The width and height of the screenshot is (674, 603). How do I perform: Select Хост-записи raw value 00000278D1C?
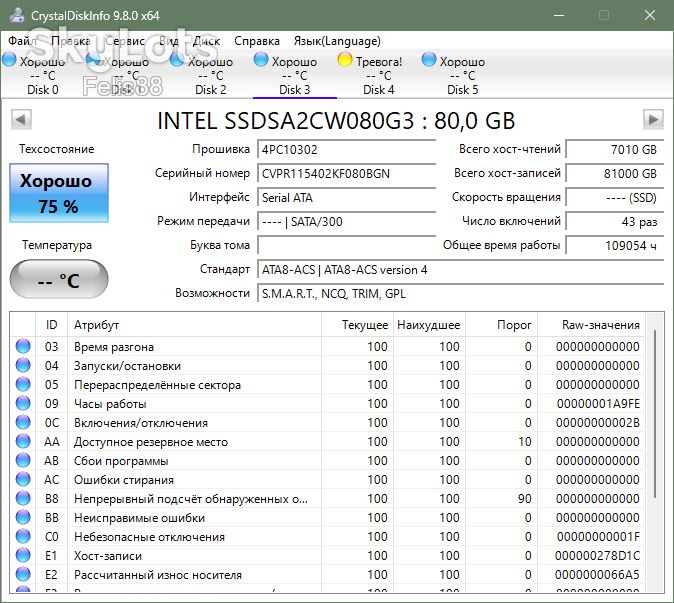(x=597, y=556)
